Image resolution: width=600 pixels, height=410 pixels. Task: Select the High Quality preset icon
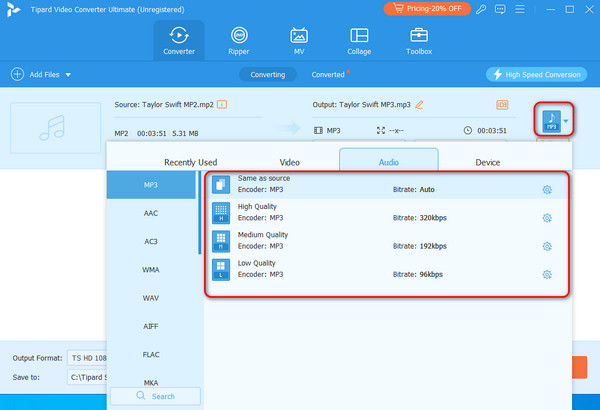tap(221, 213)
